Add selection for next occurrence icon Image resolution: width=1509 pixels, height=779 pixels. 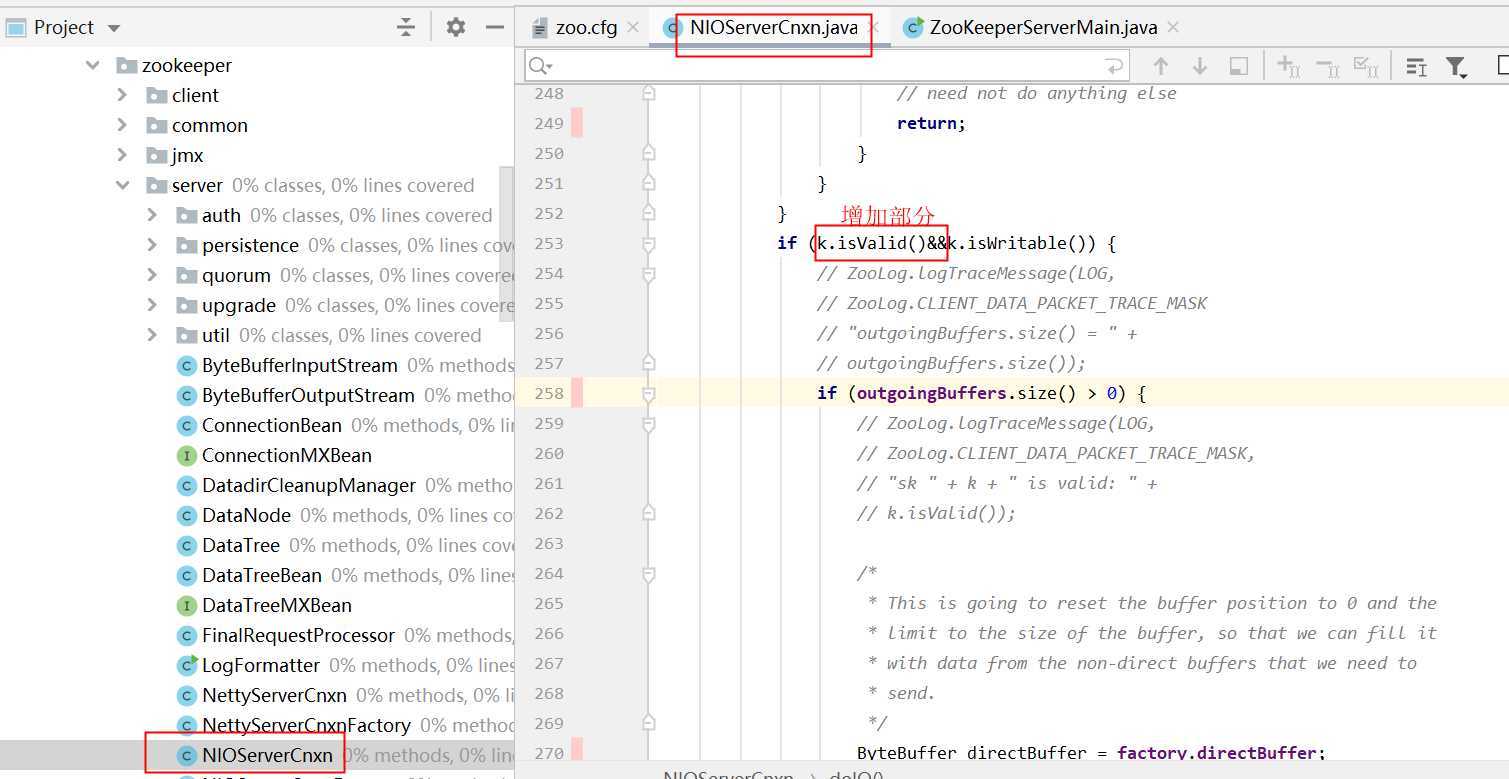point(1289,66)
